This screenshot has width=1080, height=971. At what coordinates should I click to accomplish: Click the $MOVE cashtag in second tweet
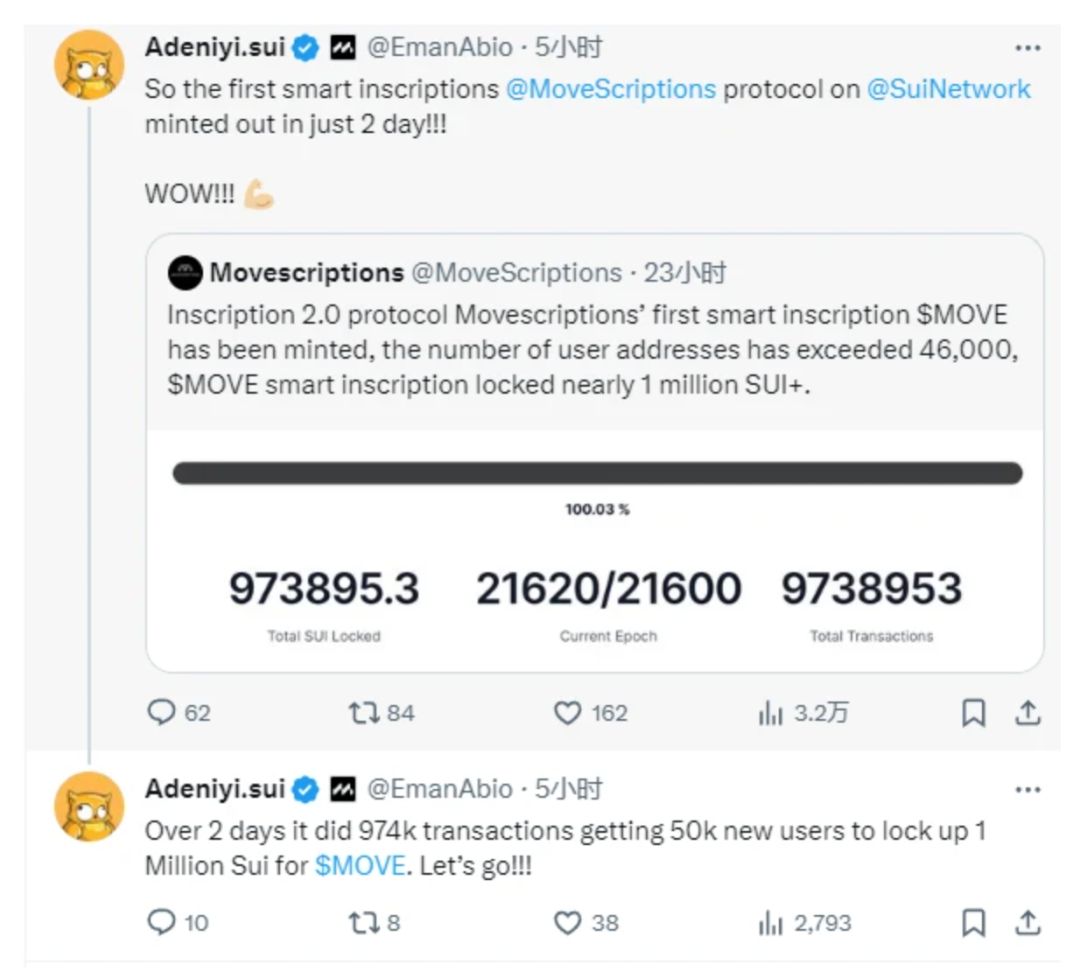point(359,866)
